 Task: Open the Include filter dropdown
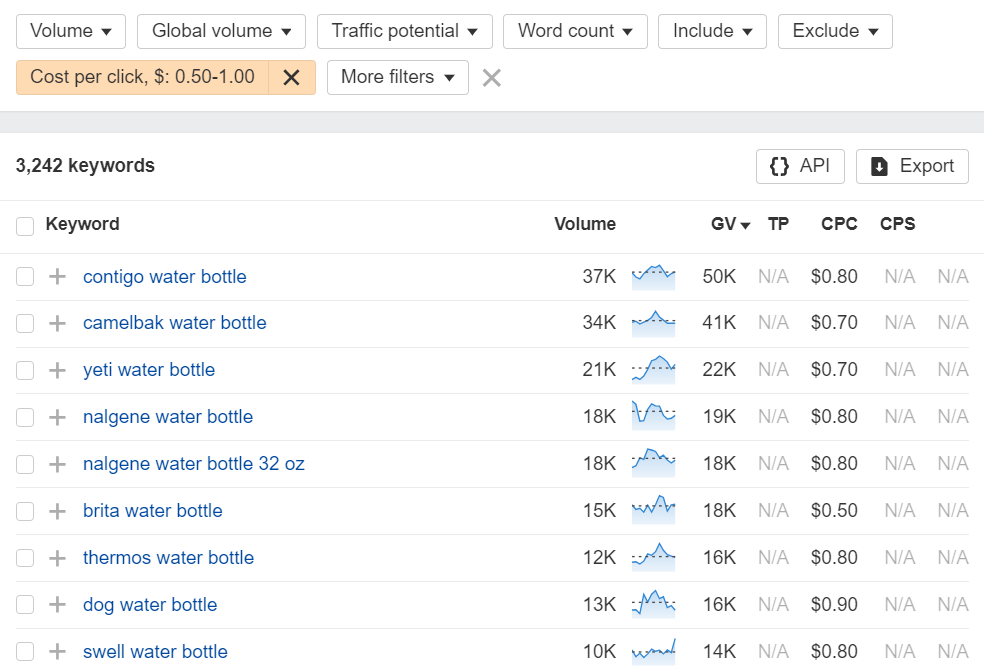(712, 31)
